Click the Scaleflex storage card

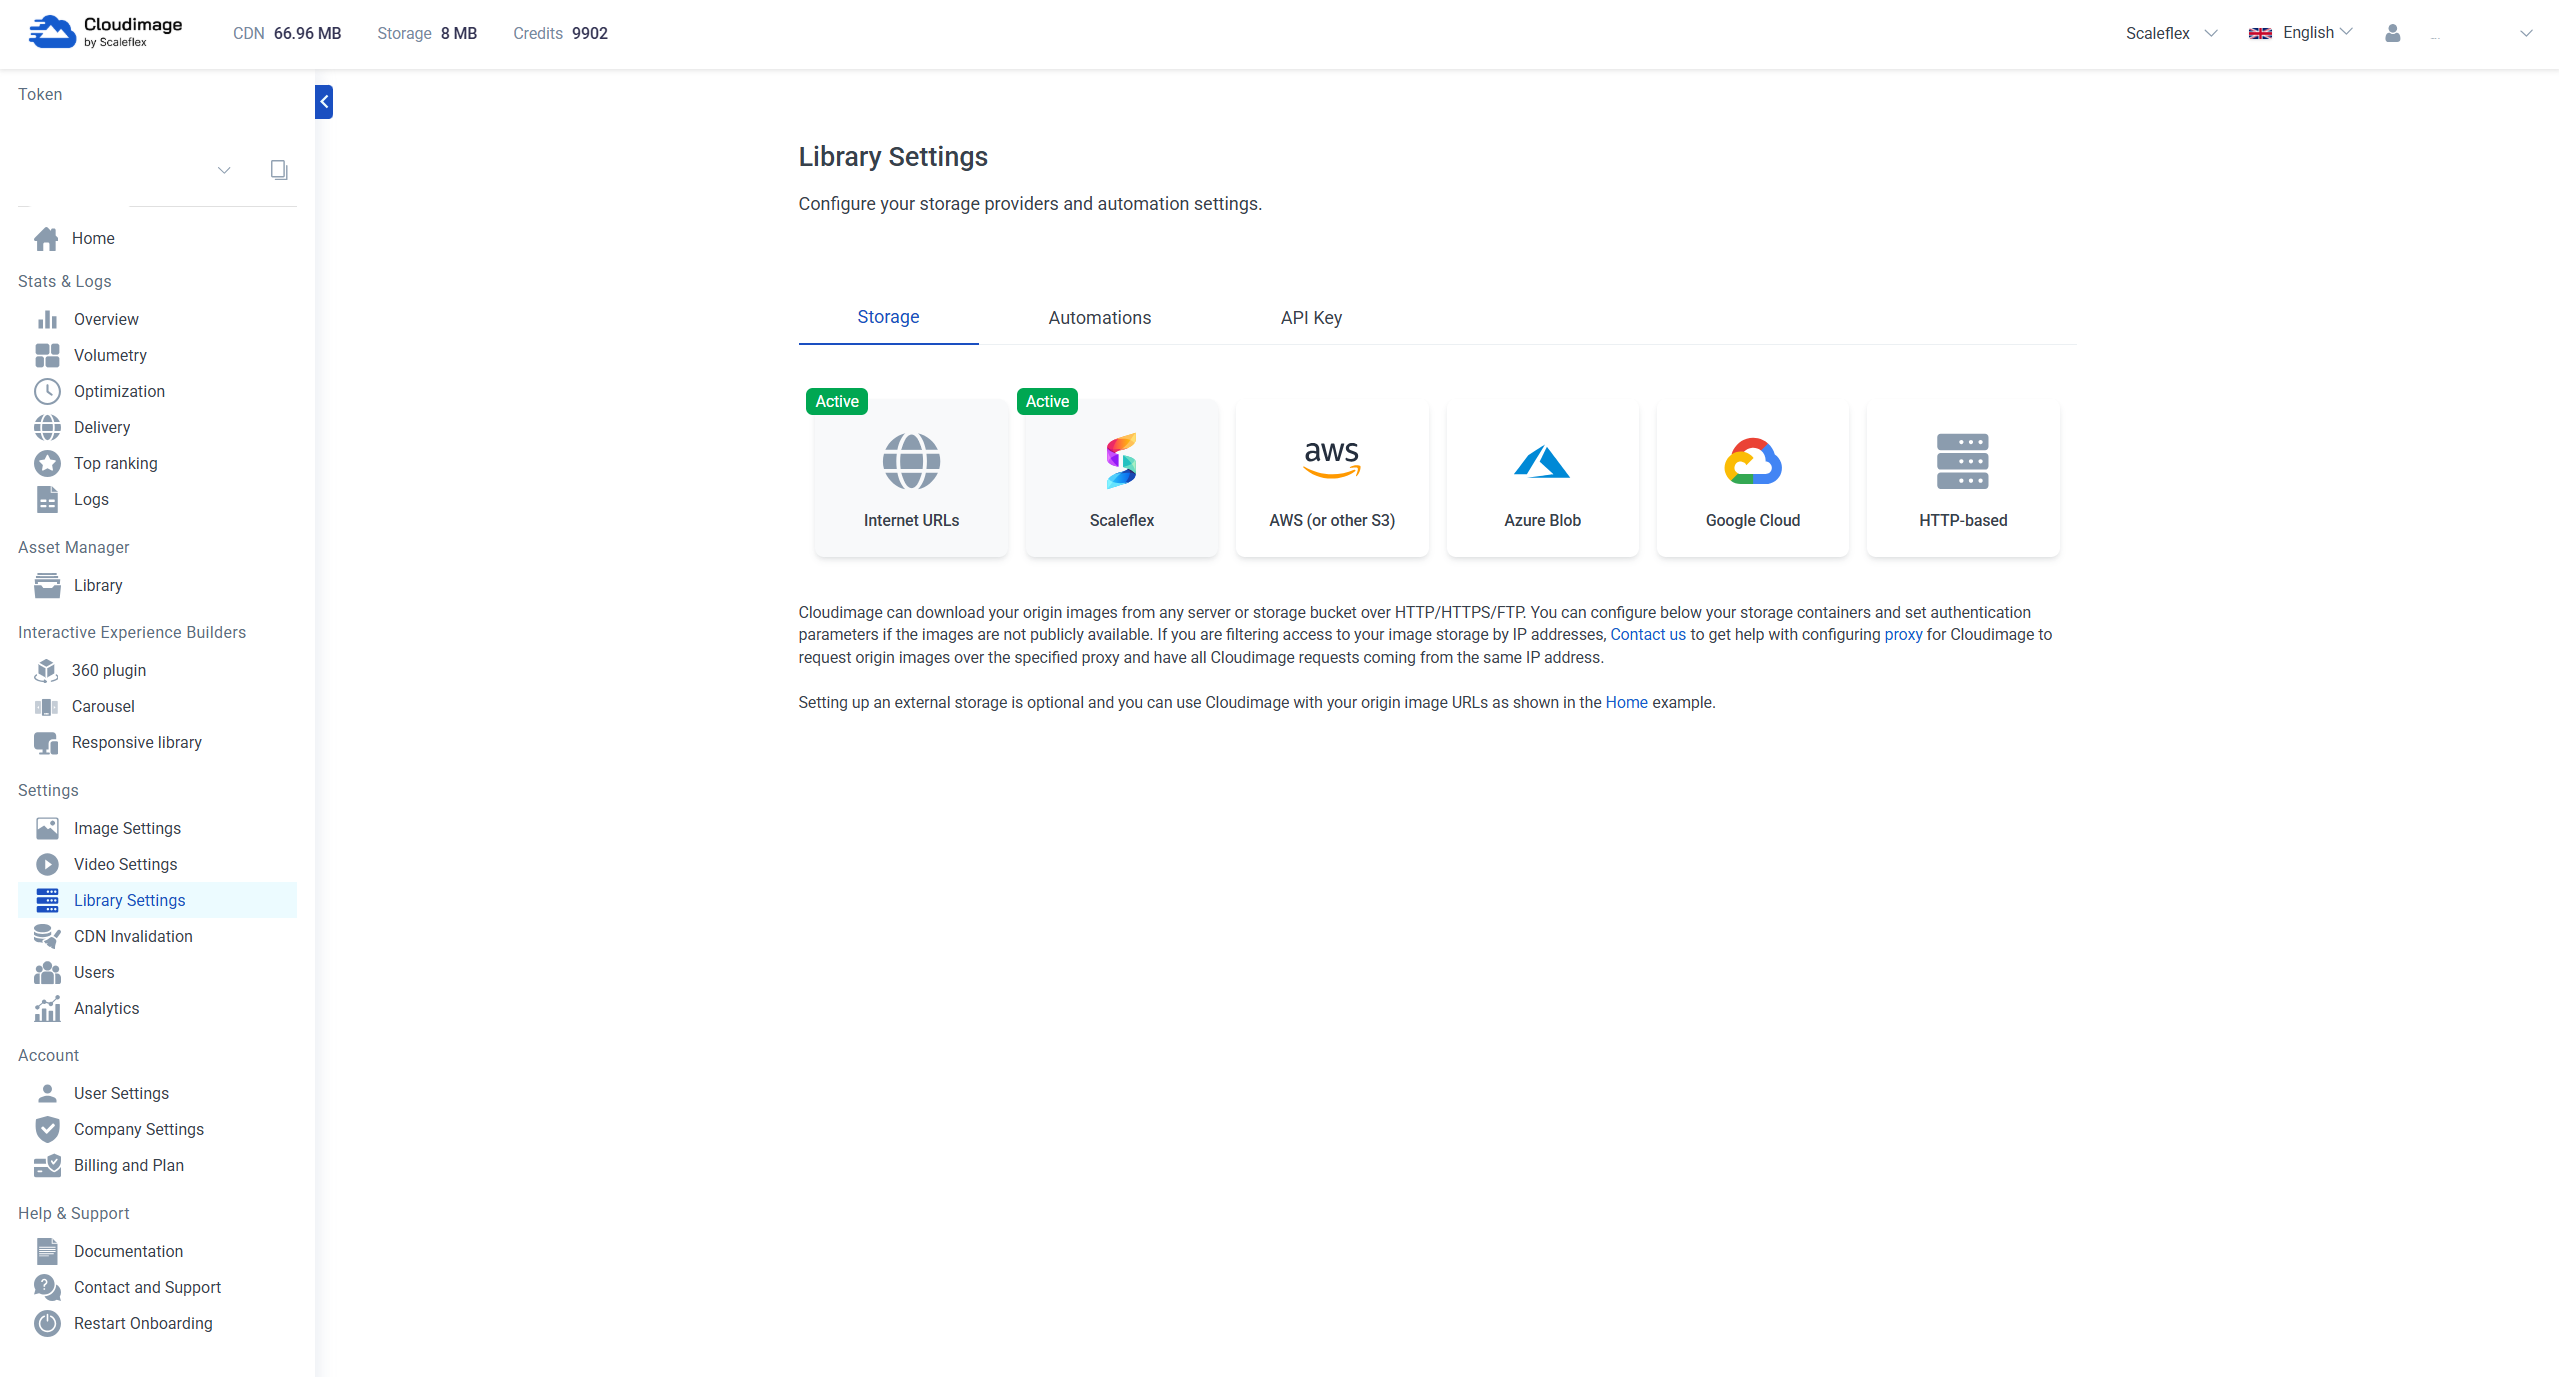pos(1121,478)
